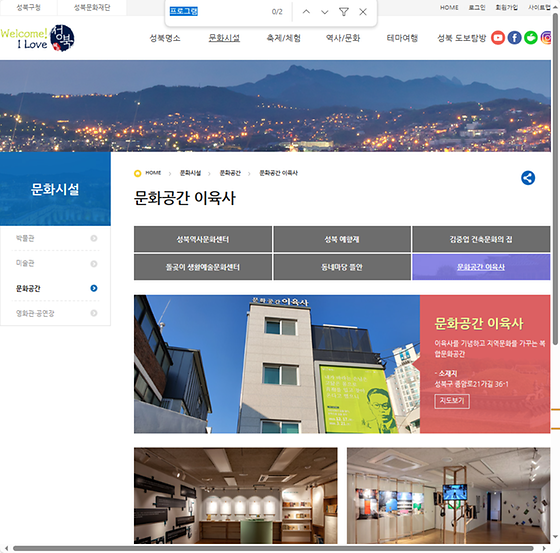Click down arrow of vertical scrollbar
The width and height of the screenshot is (560, 553).
point(555,536)
